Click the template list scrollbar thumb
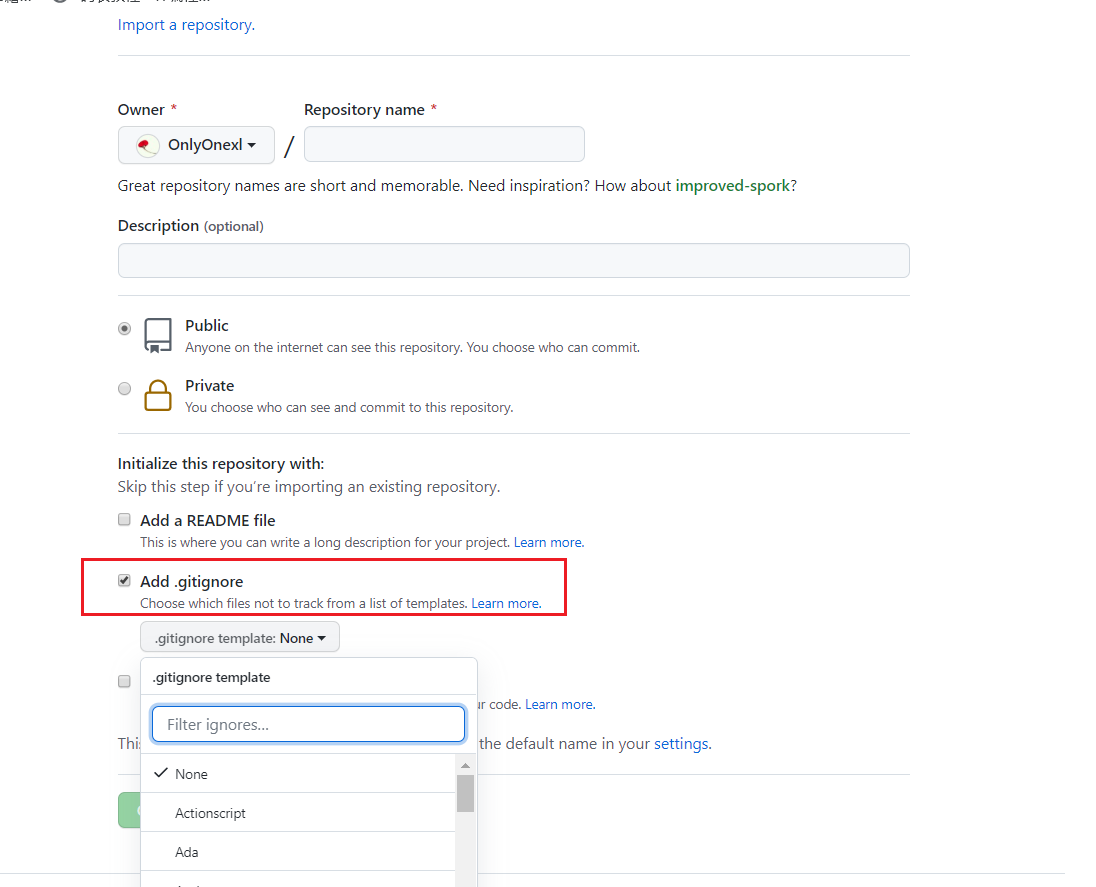 (466, 793)
